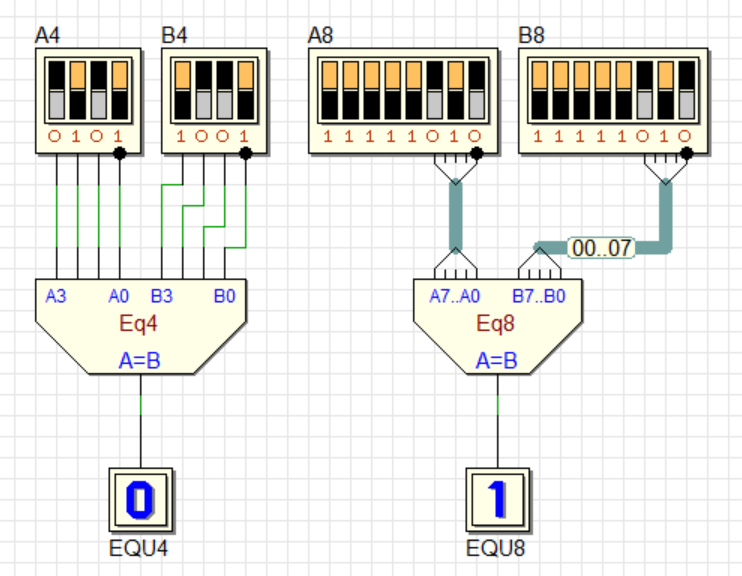The height and width of the screenshot is (576, 742).
Task: Select the EQU4 output display showing 0
Action: point(141,500)
